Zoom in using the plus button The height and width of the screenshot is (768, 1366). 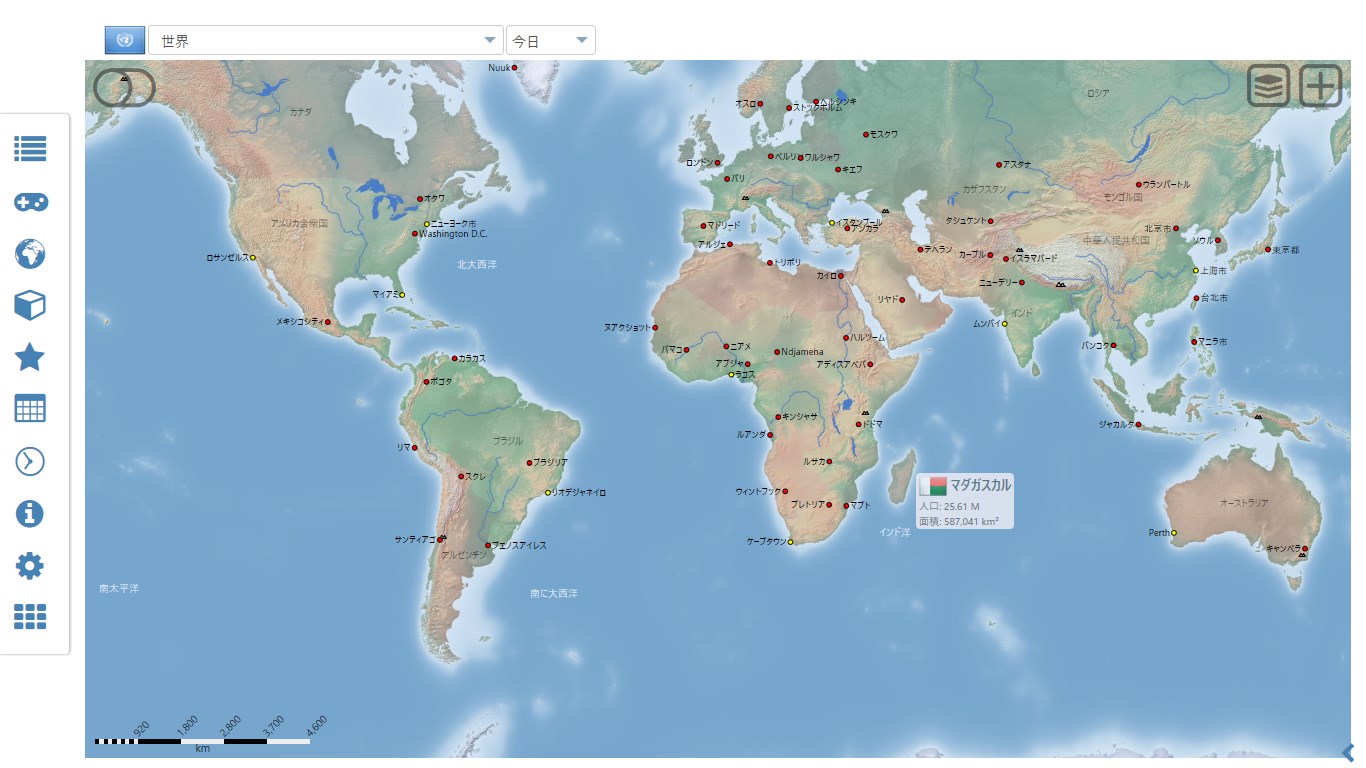coord(1320,86)
